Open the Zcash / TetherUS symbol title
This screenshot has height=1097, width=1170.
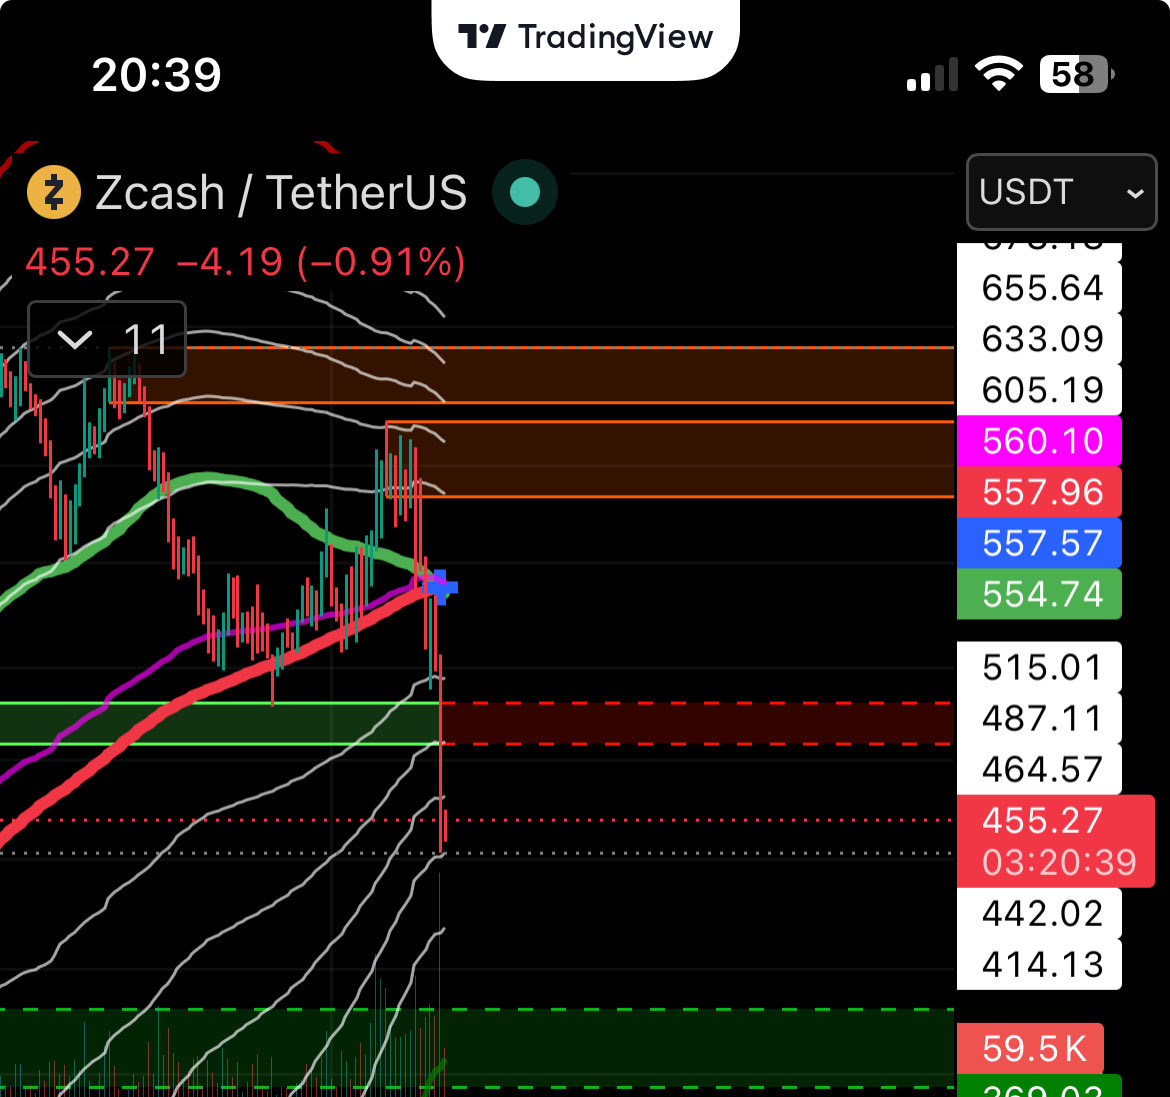tap(281, 193)
